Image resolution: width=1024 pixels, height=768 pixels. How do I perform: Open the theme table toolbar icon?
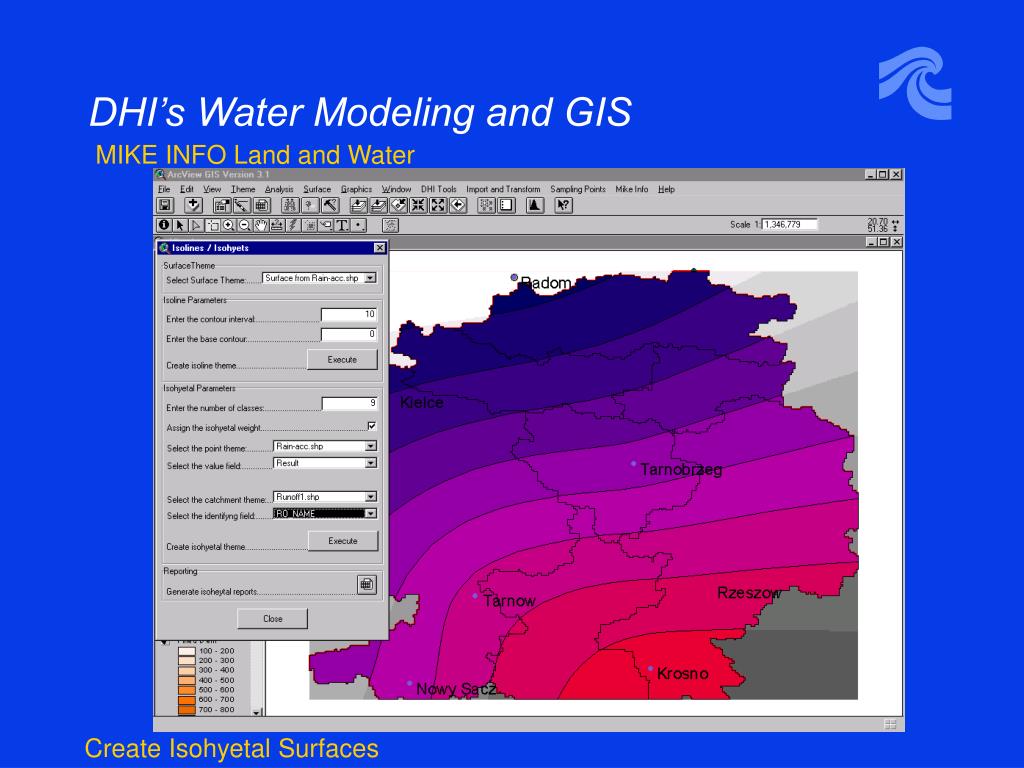pyautogui.click(x=262, y=205)
